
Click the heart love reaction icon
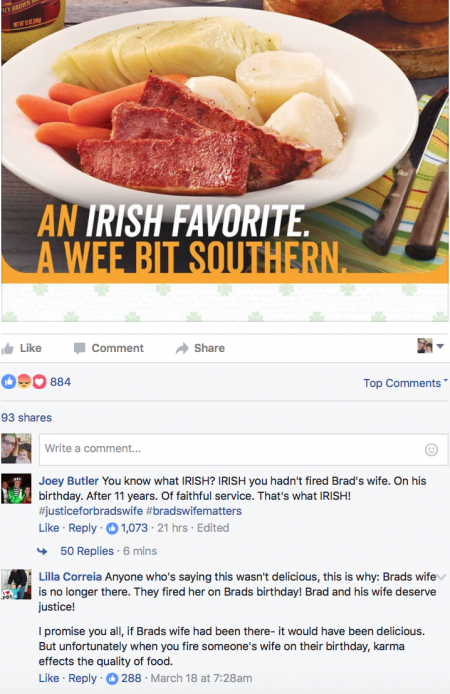(x=39, y=382)
